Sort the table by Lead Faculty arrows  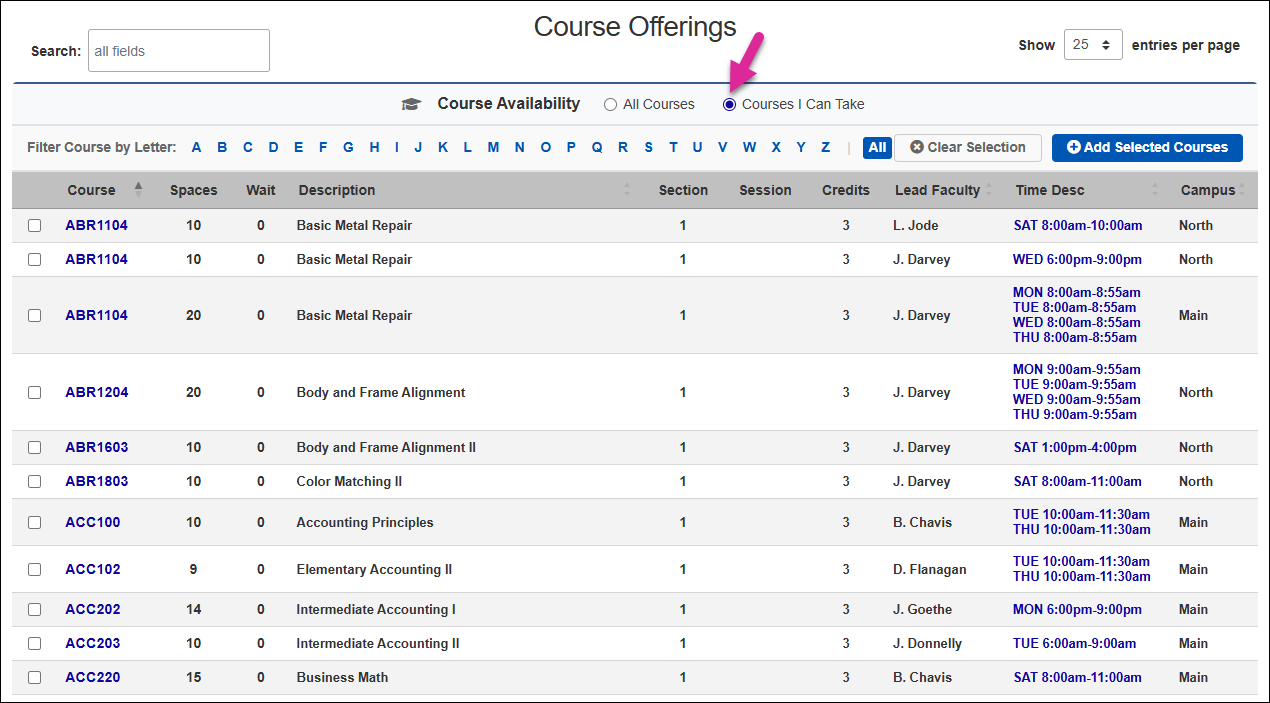[989, 190]
